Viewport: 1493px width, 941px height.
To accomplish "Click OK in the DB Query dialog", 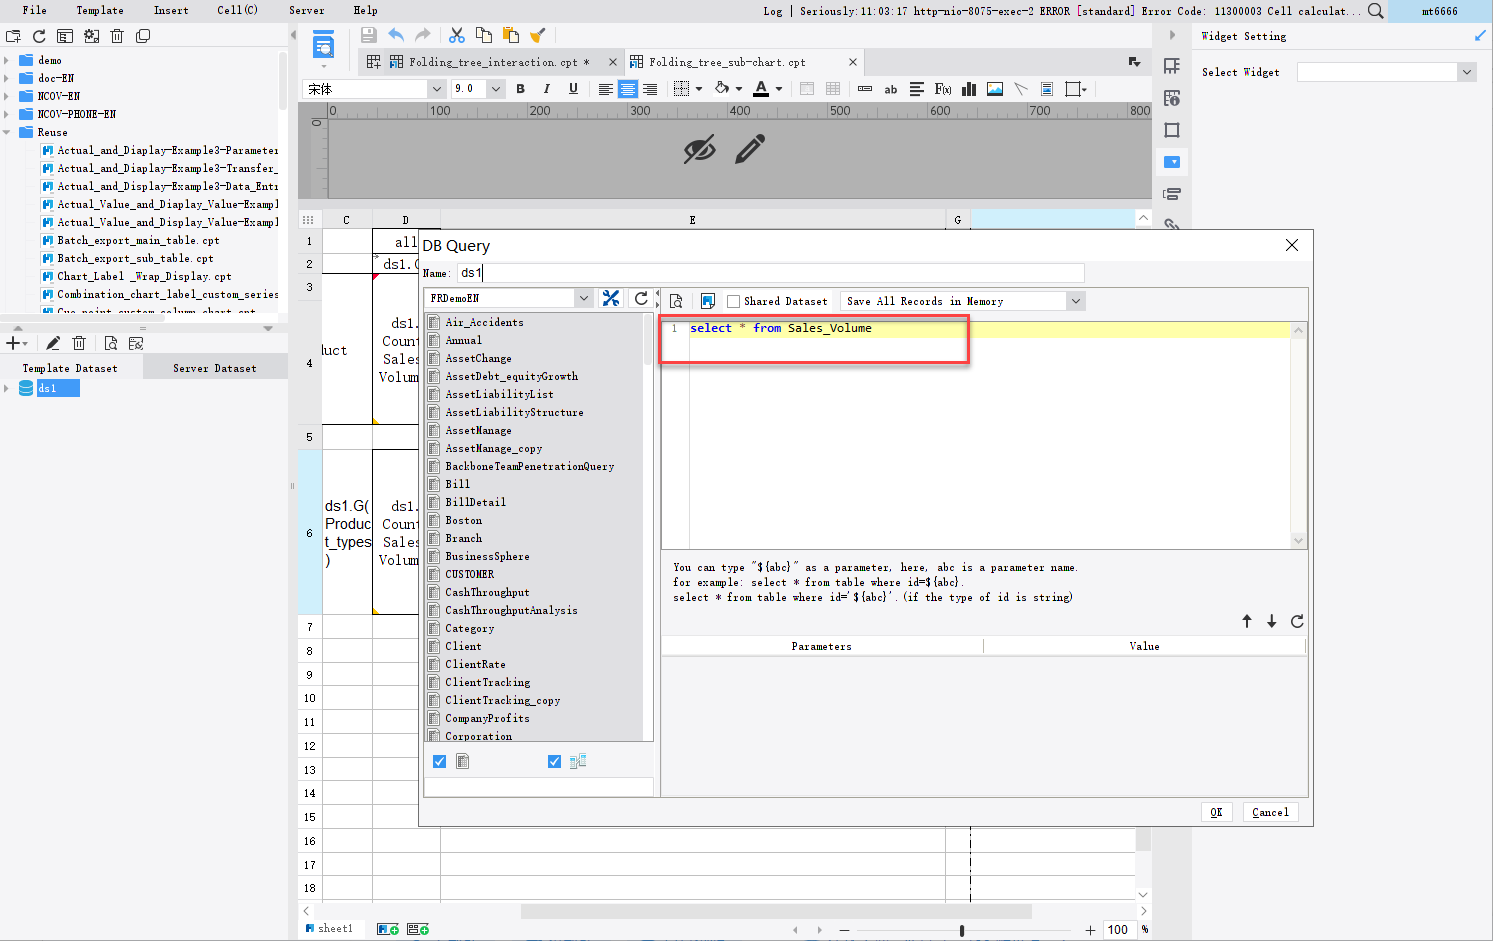I will pyautogui.click(x=1216, y=812).
